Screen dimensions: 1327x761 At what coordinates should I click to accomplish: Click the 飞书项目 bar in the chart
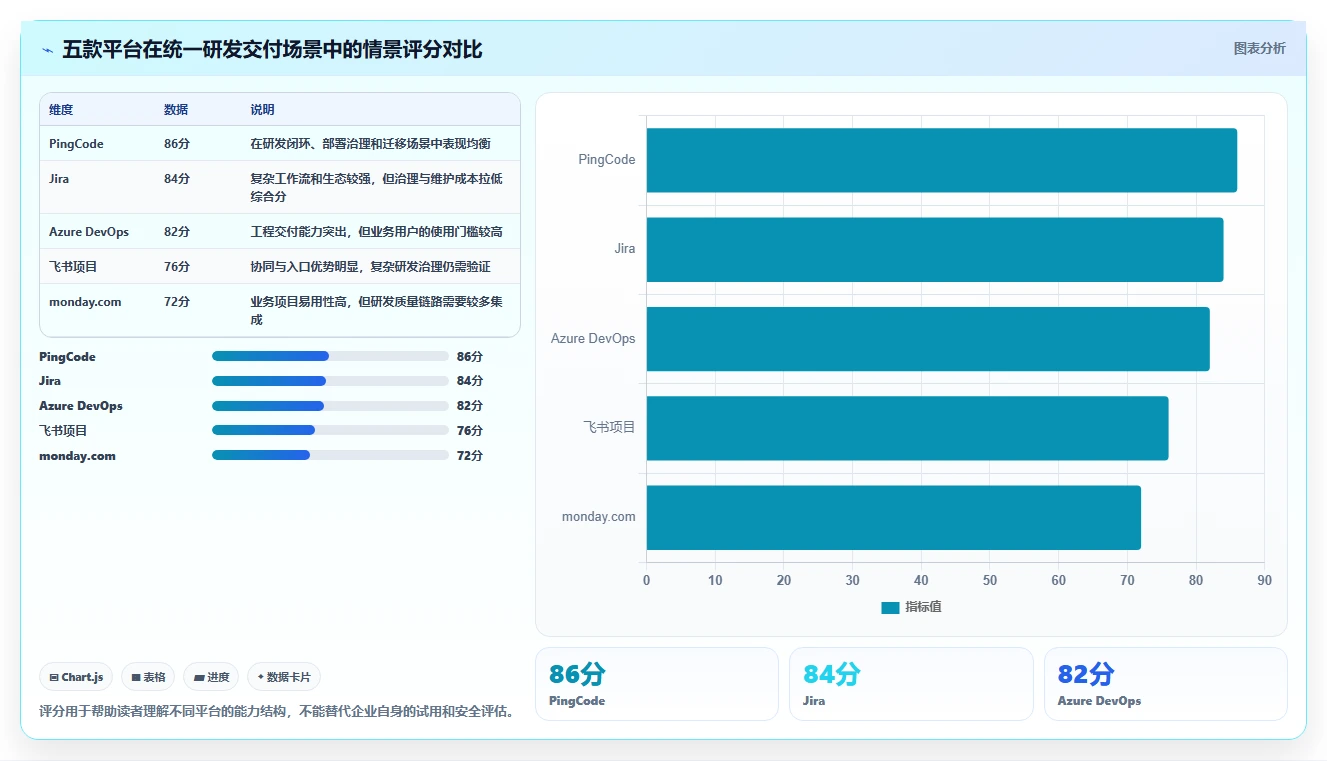pos(907,428)
